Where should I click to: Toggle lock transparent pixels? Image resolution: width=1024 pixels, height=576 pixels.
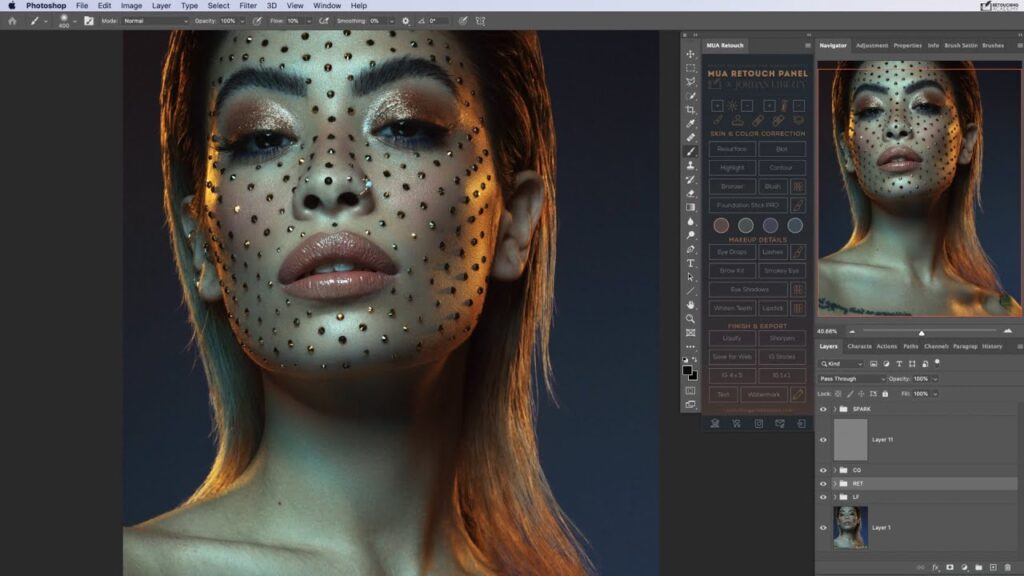[x=838, y=394]
